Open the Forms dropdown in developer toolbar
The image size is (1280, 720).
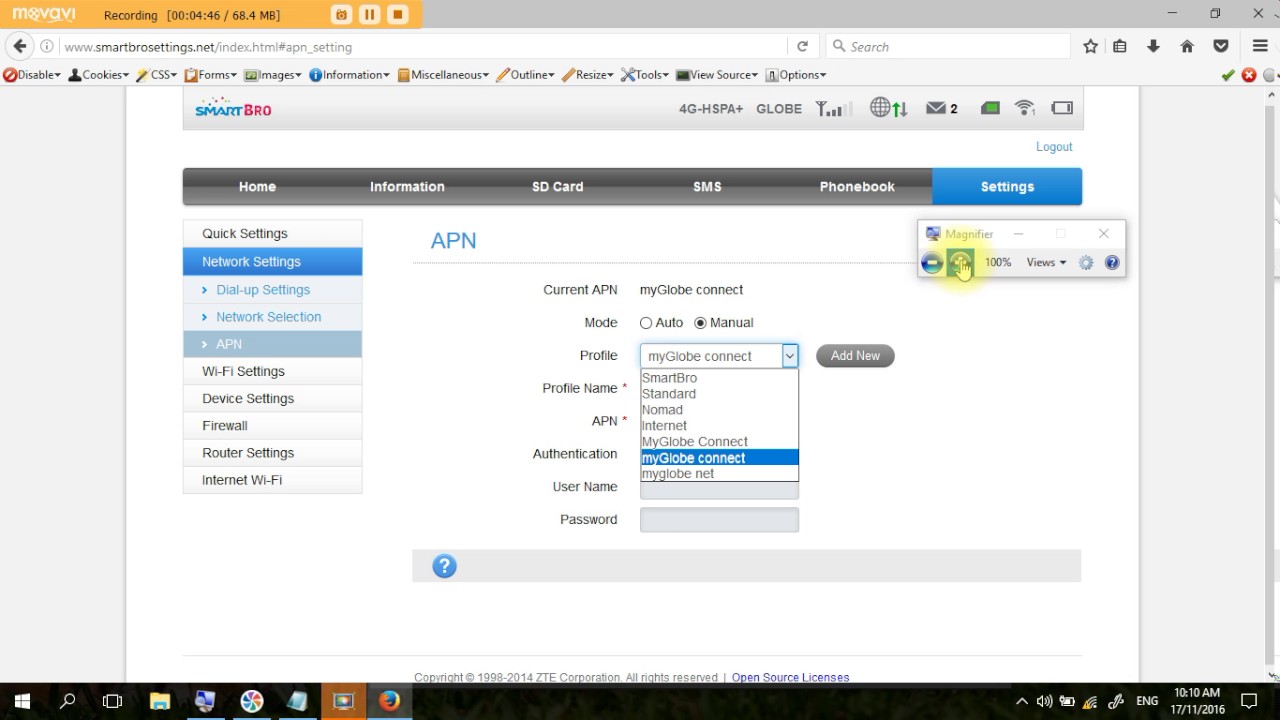pos(210,75)
